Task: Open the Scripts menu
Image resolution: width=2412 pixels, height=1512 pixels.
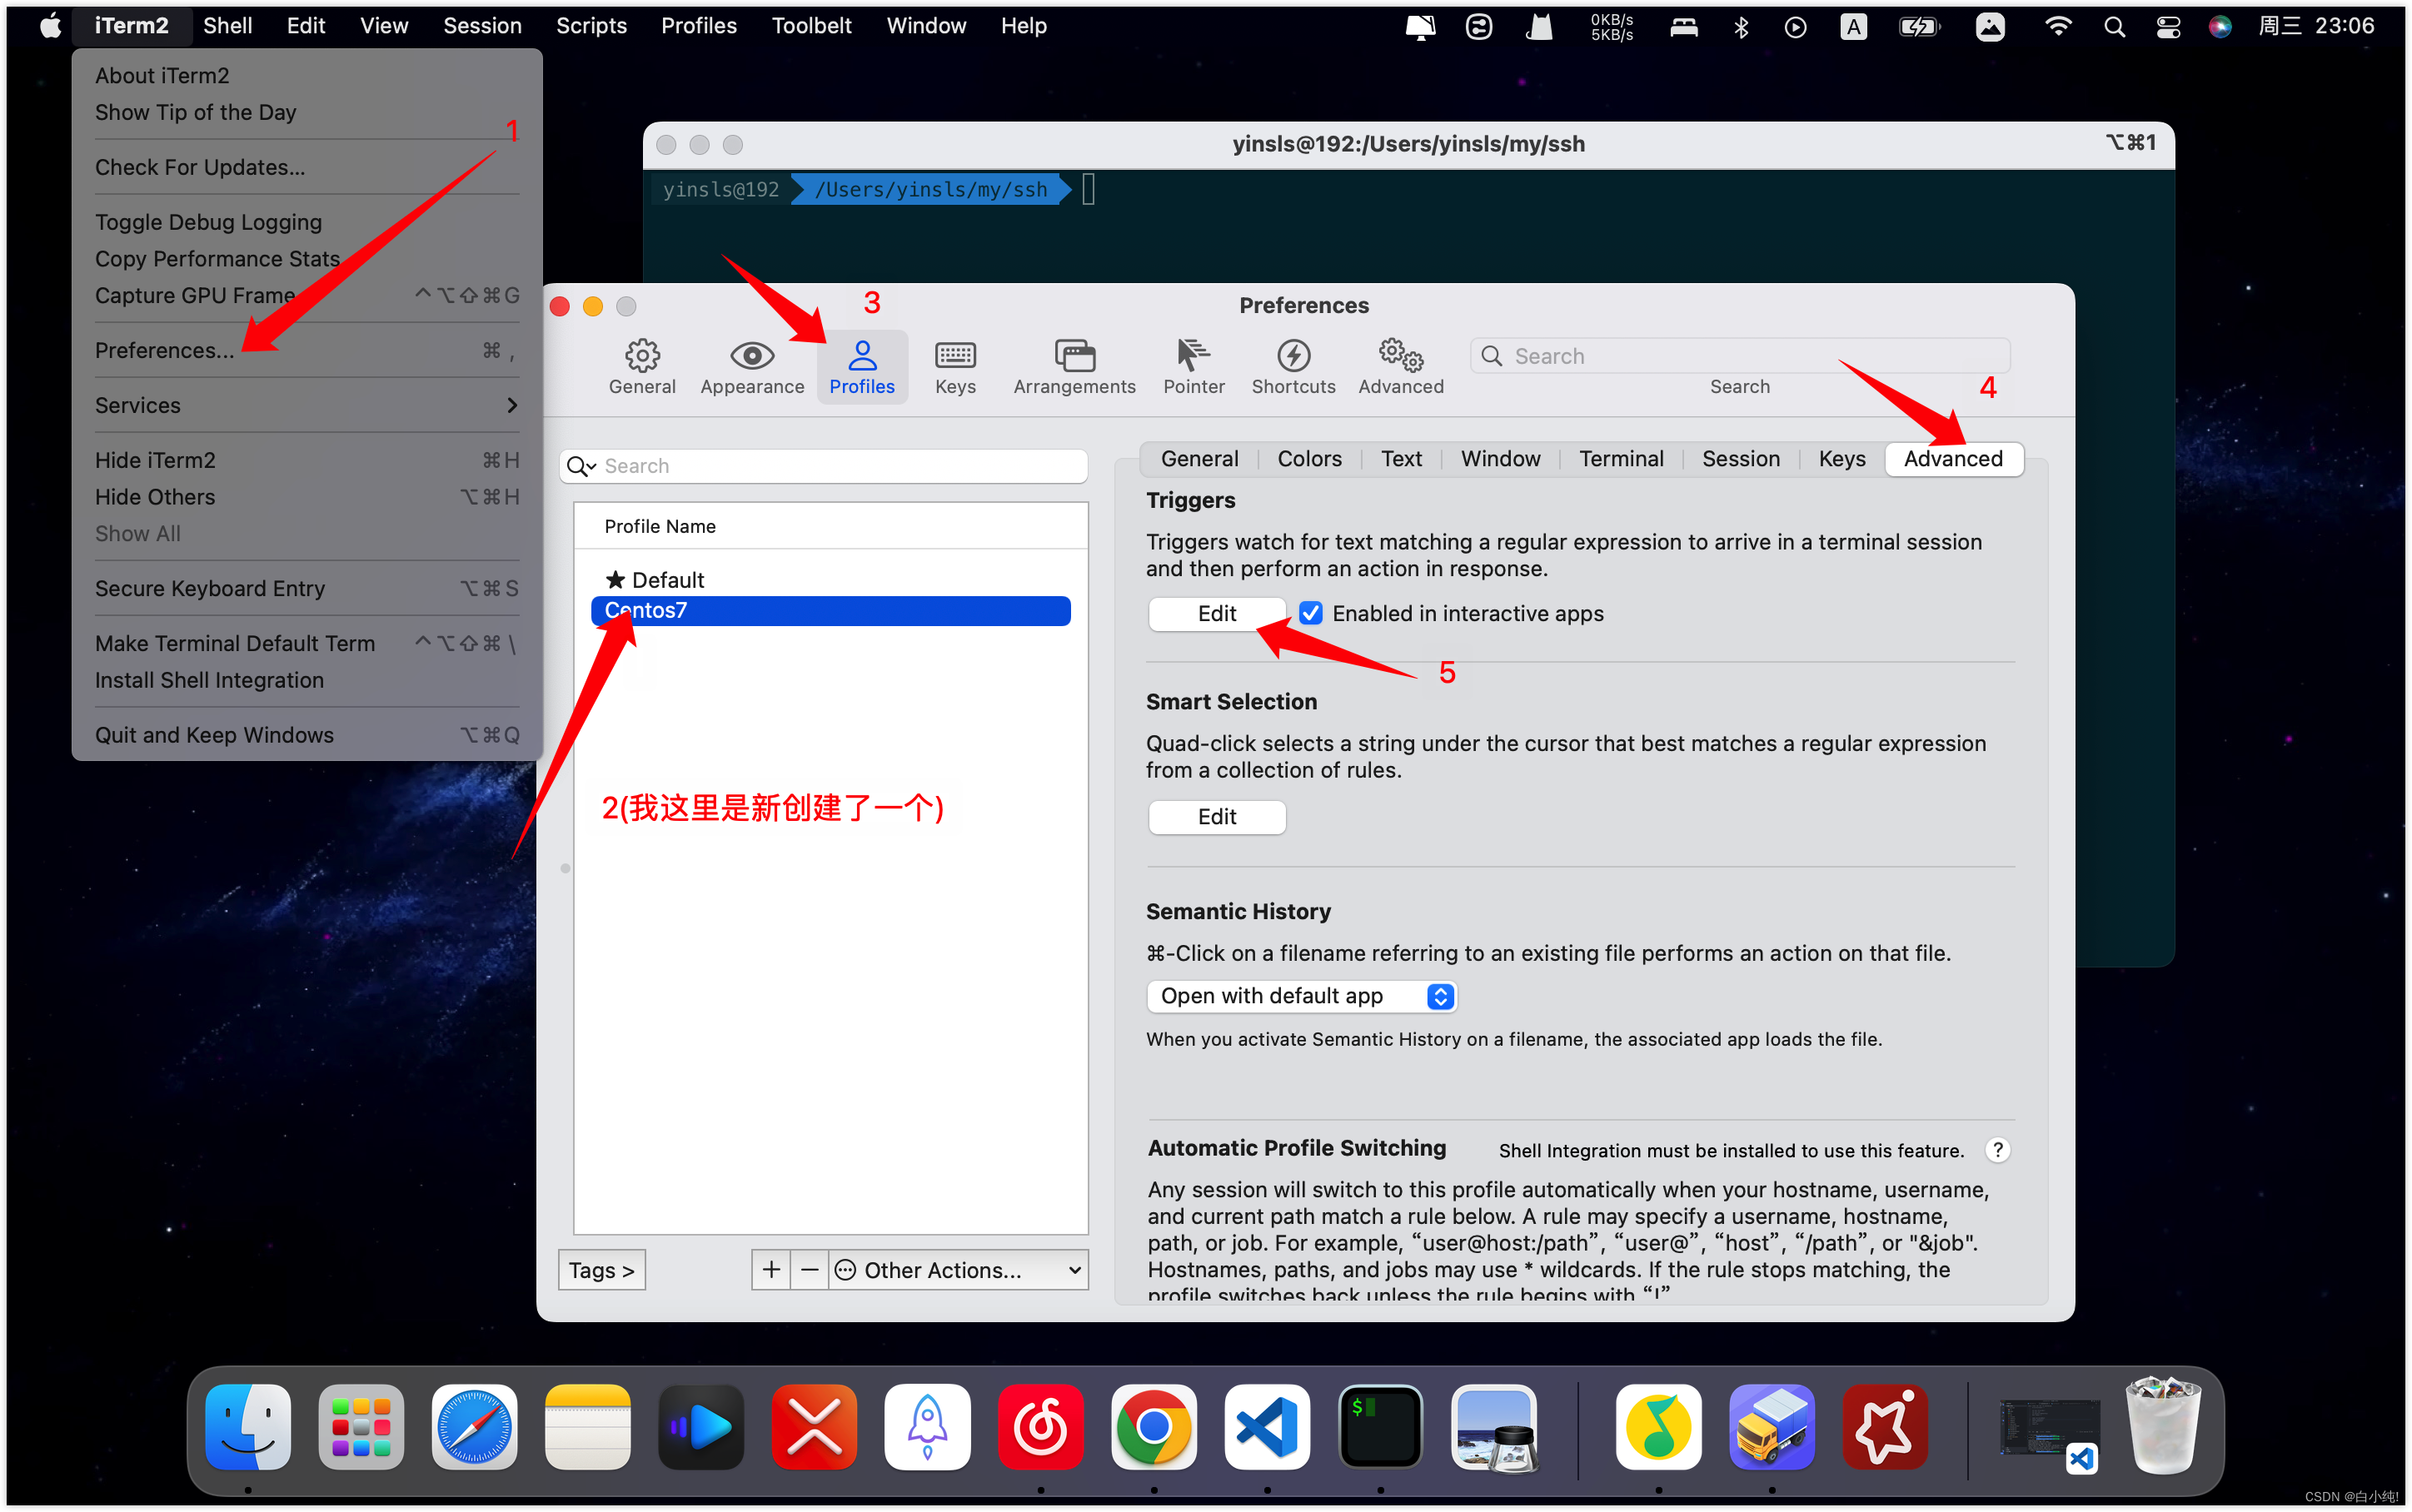Action: 591,26
